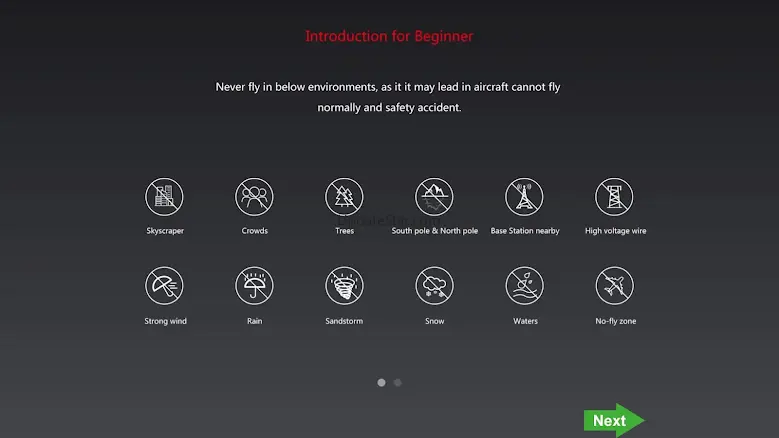Select the Crowds warning icon
The width and height of the screenshot is (779, 438).
tap(254, 197)
